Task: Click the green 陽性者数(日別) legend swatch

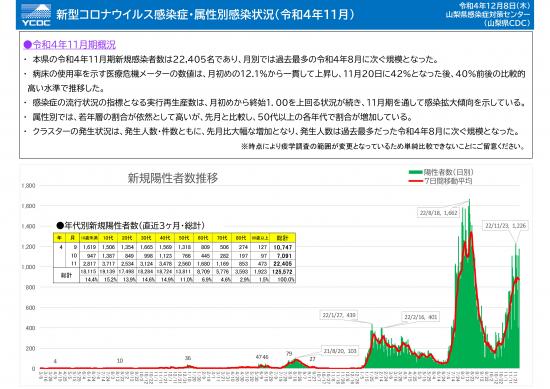Action: tap(415, 172)
